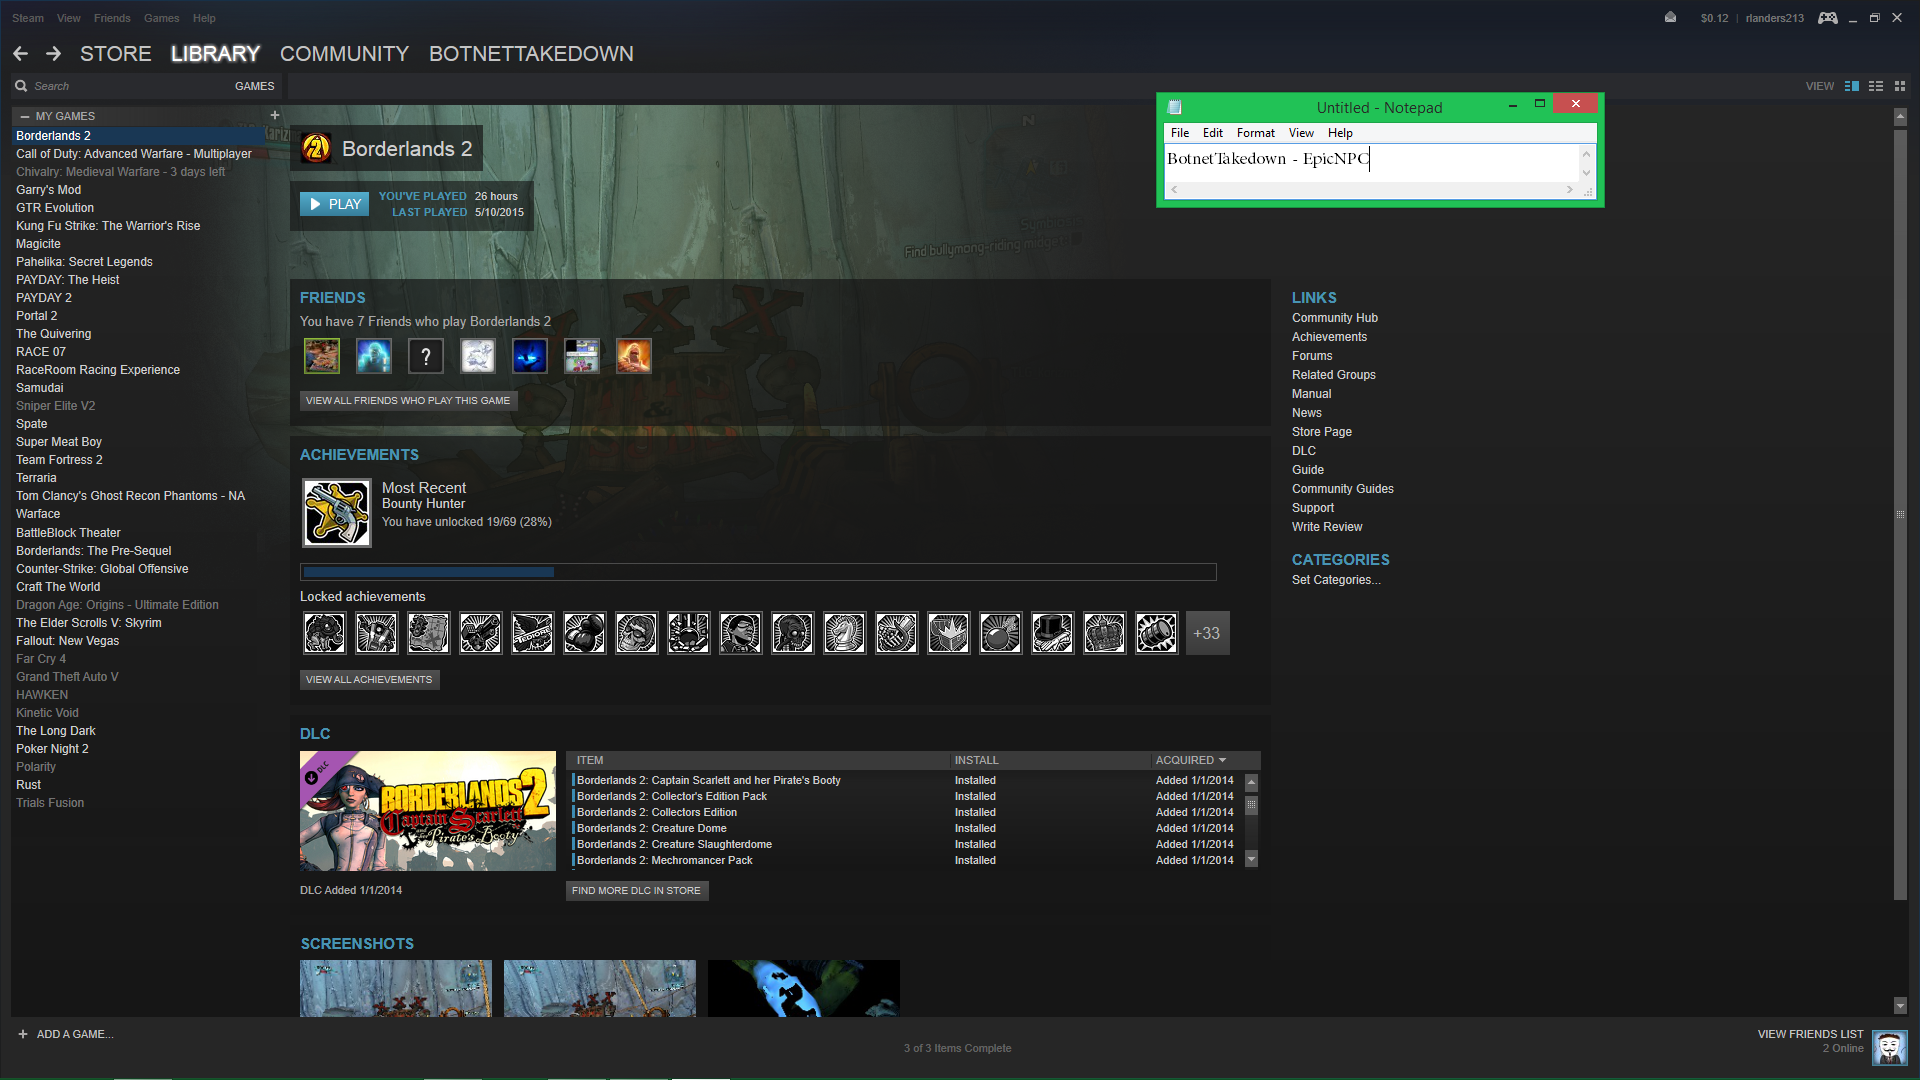Open the Steam menu
Viewport: 1920px width, 1080px height.
tap(28, 18)
